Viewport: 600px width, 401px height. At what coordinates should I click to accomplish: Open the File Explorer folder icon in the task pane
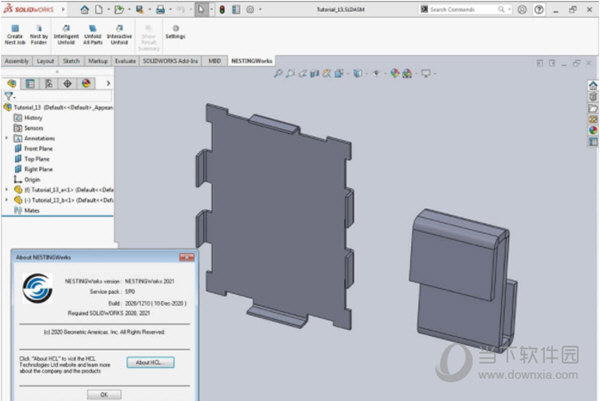coord(593,109)
